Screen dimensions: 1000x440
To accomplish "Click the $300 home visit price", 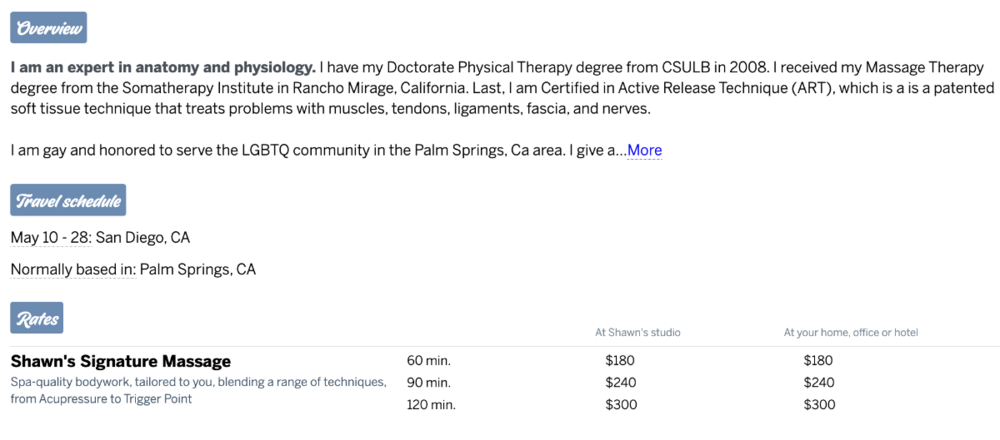I will [x=819, y=405].
